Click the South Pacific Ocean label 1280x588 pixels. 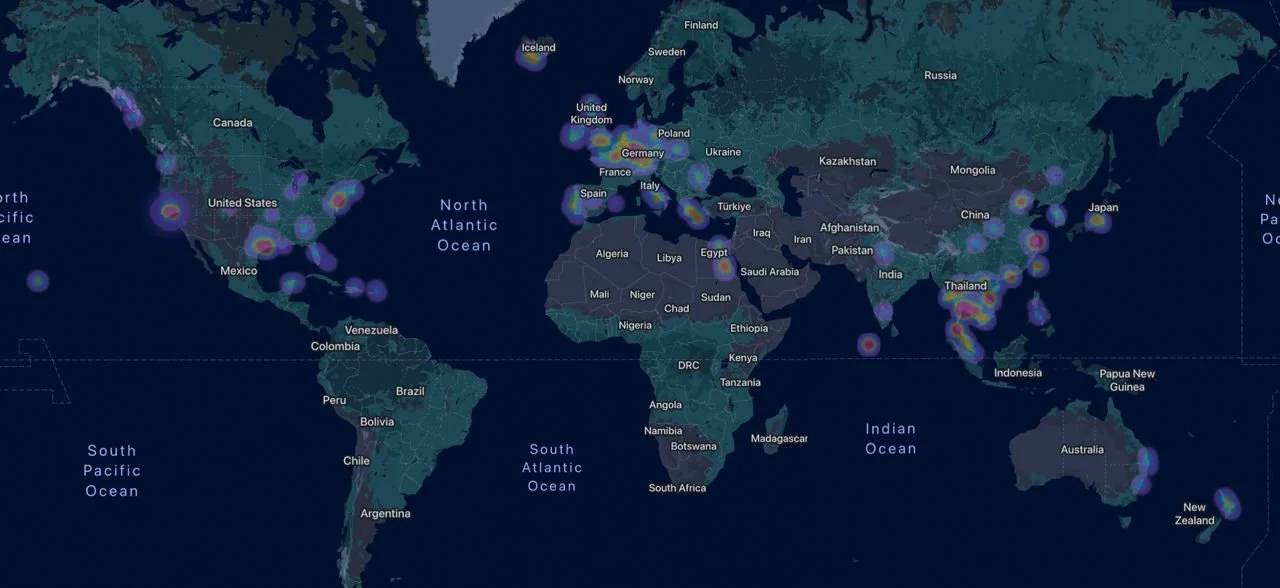[x=111, y=470]
